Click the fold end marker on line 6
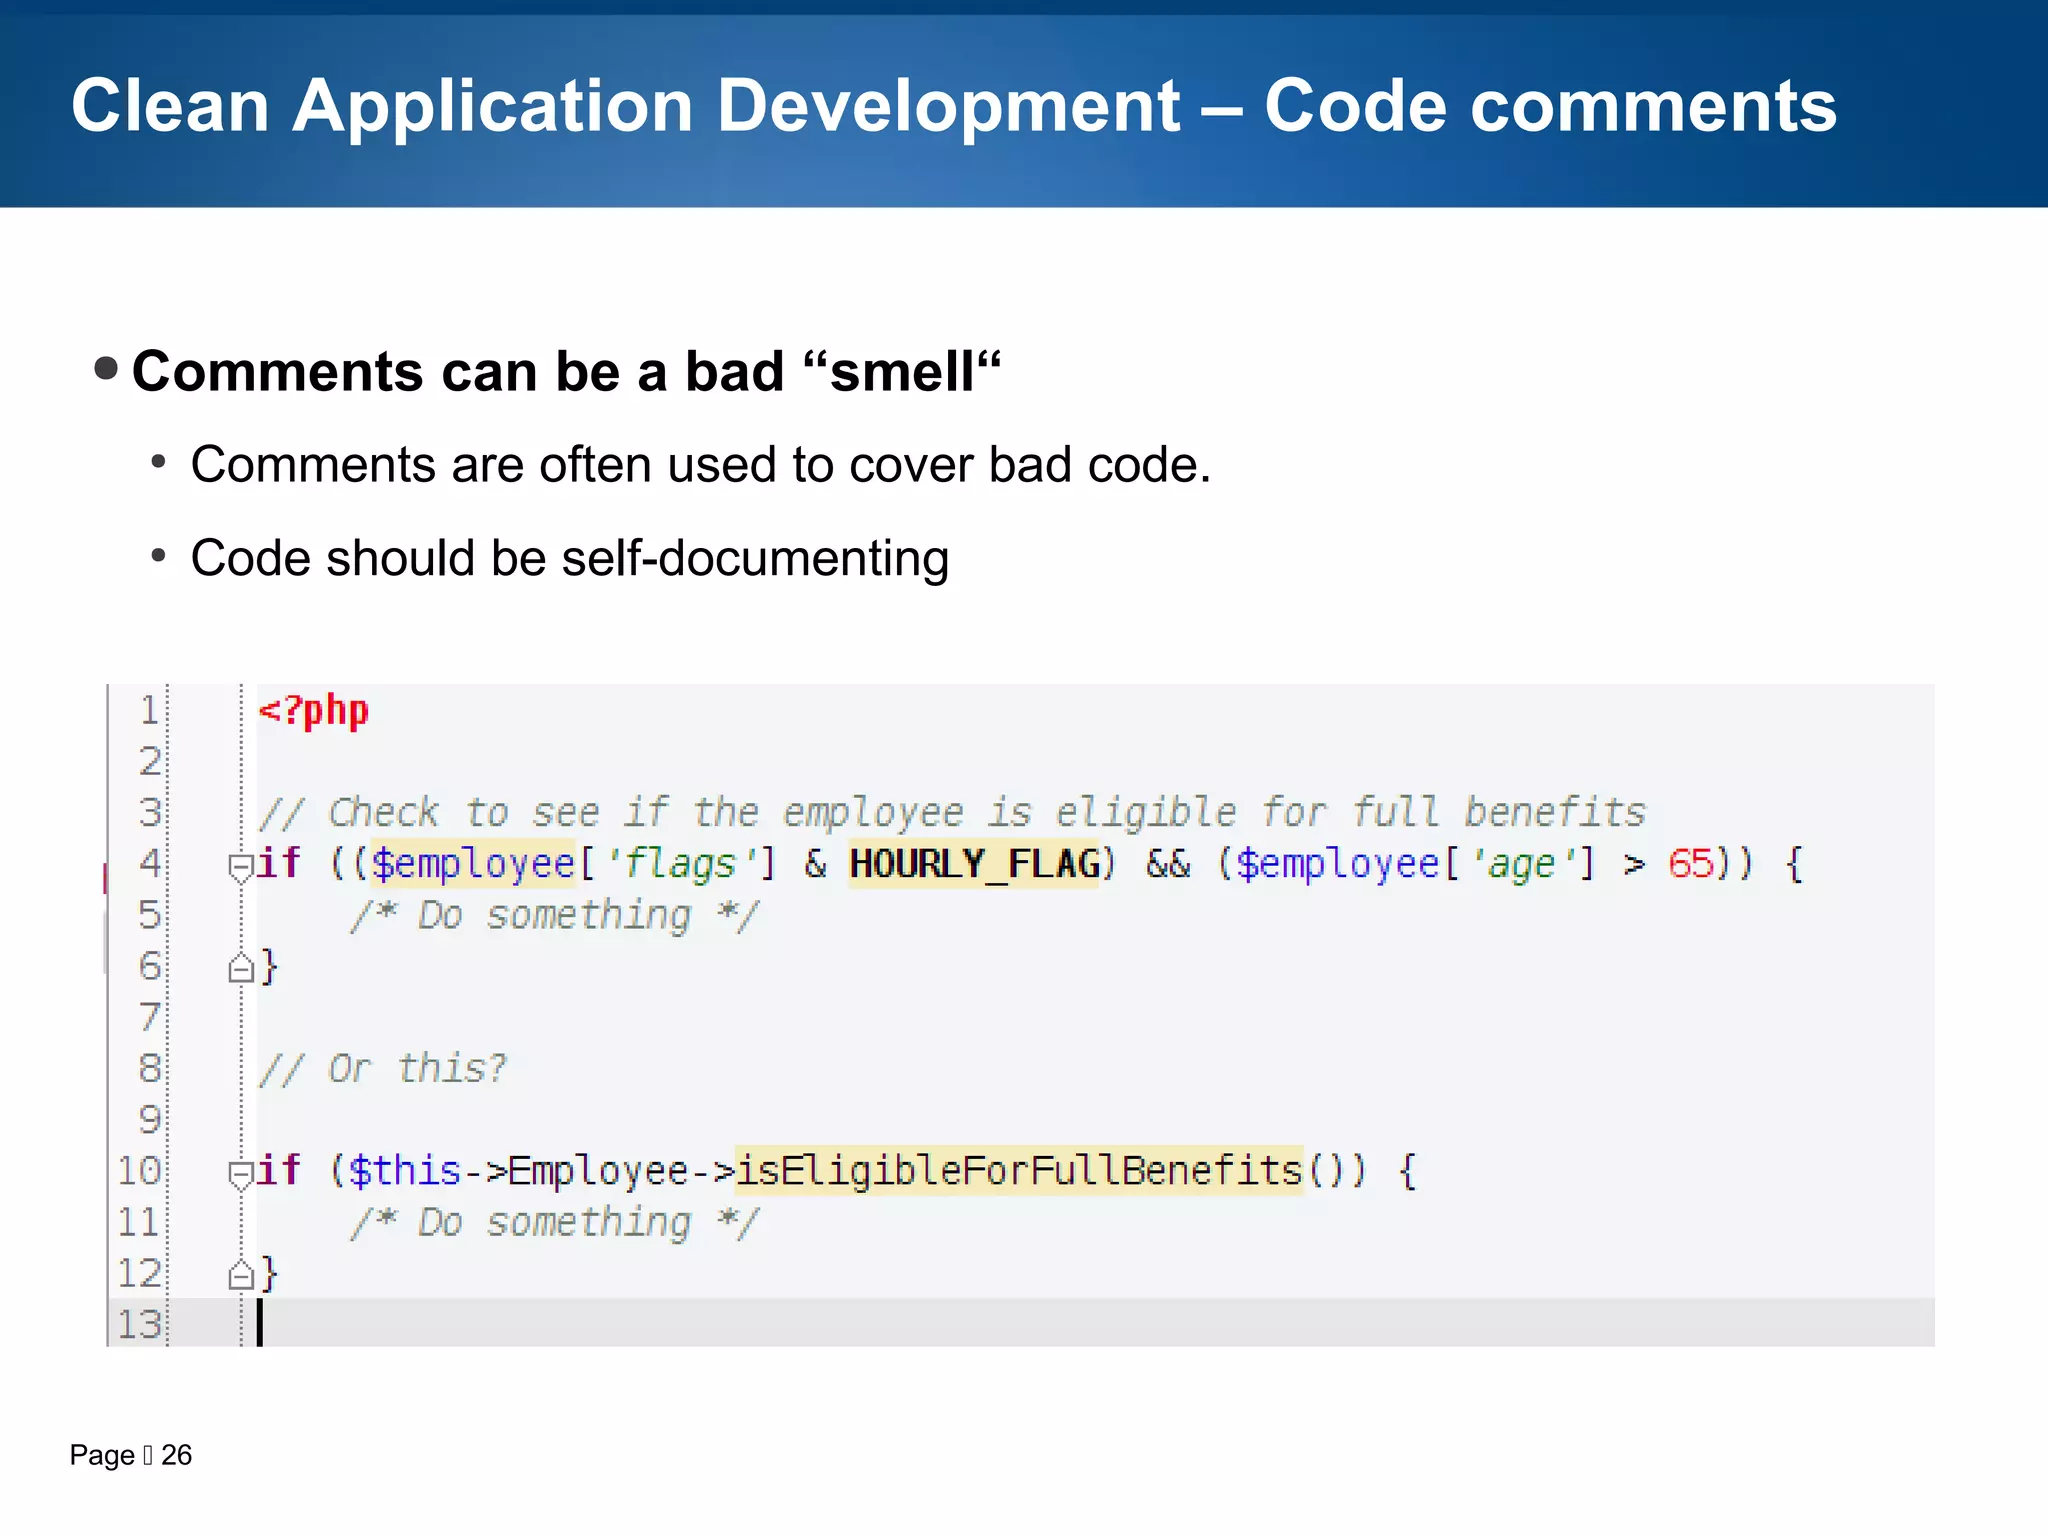Viewport: 2048px width, 1536px height. (x=240, y=969)
